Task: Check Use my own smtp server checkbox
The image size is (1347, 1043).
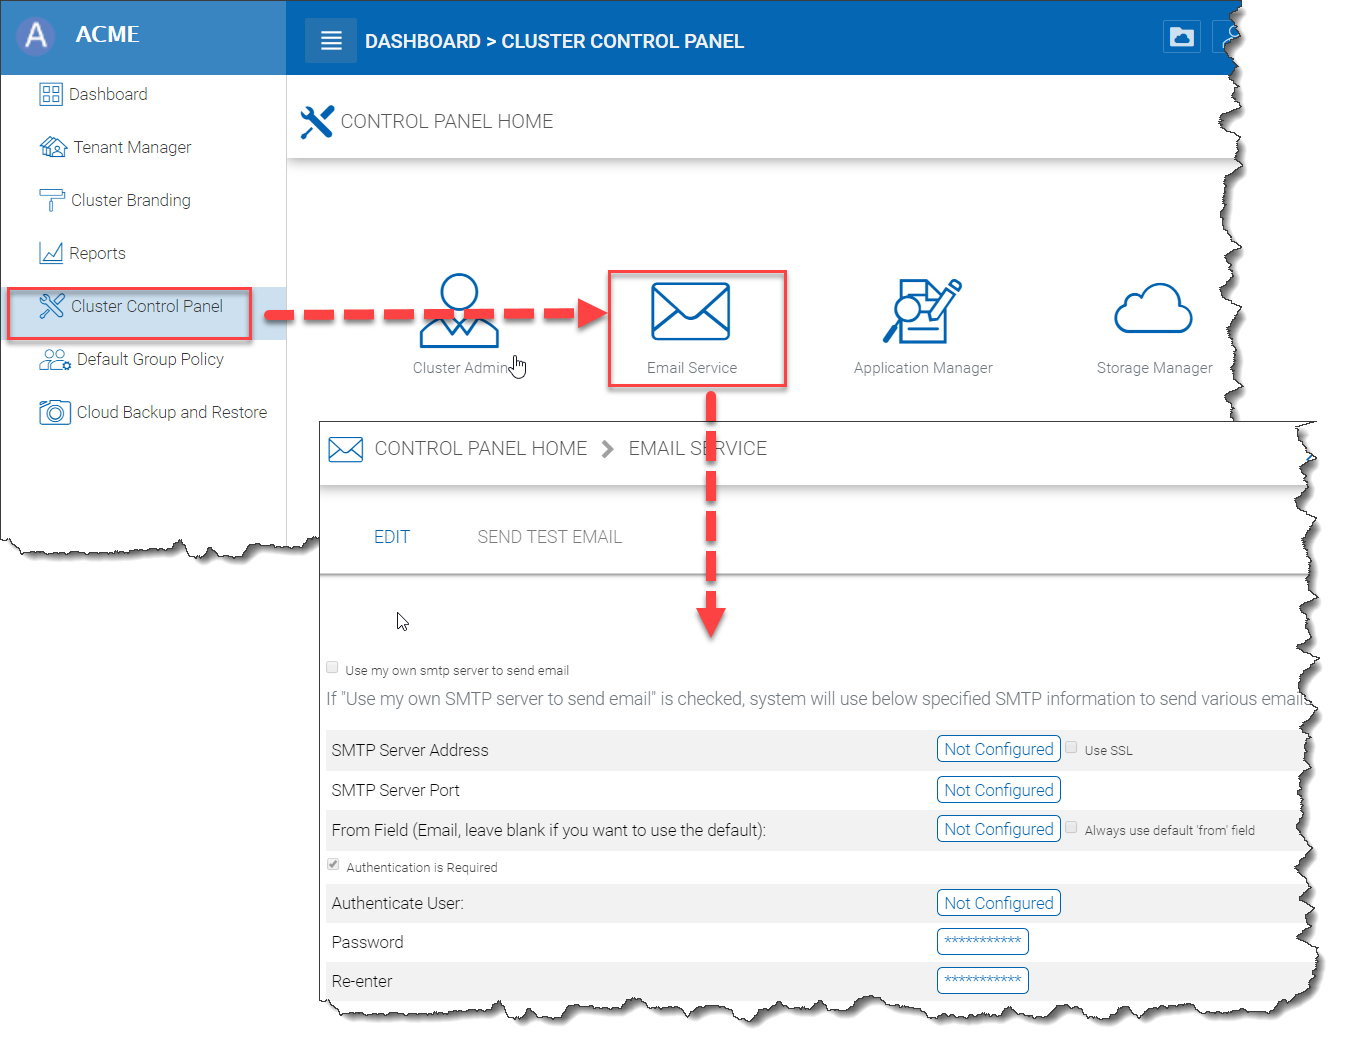Action: click(x=332, y=668)
